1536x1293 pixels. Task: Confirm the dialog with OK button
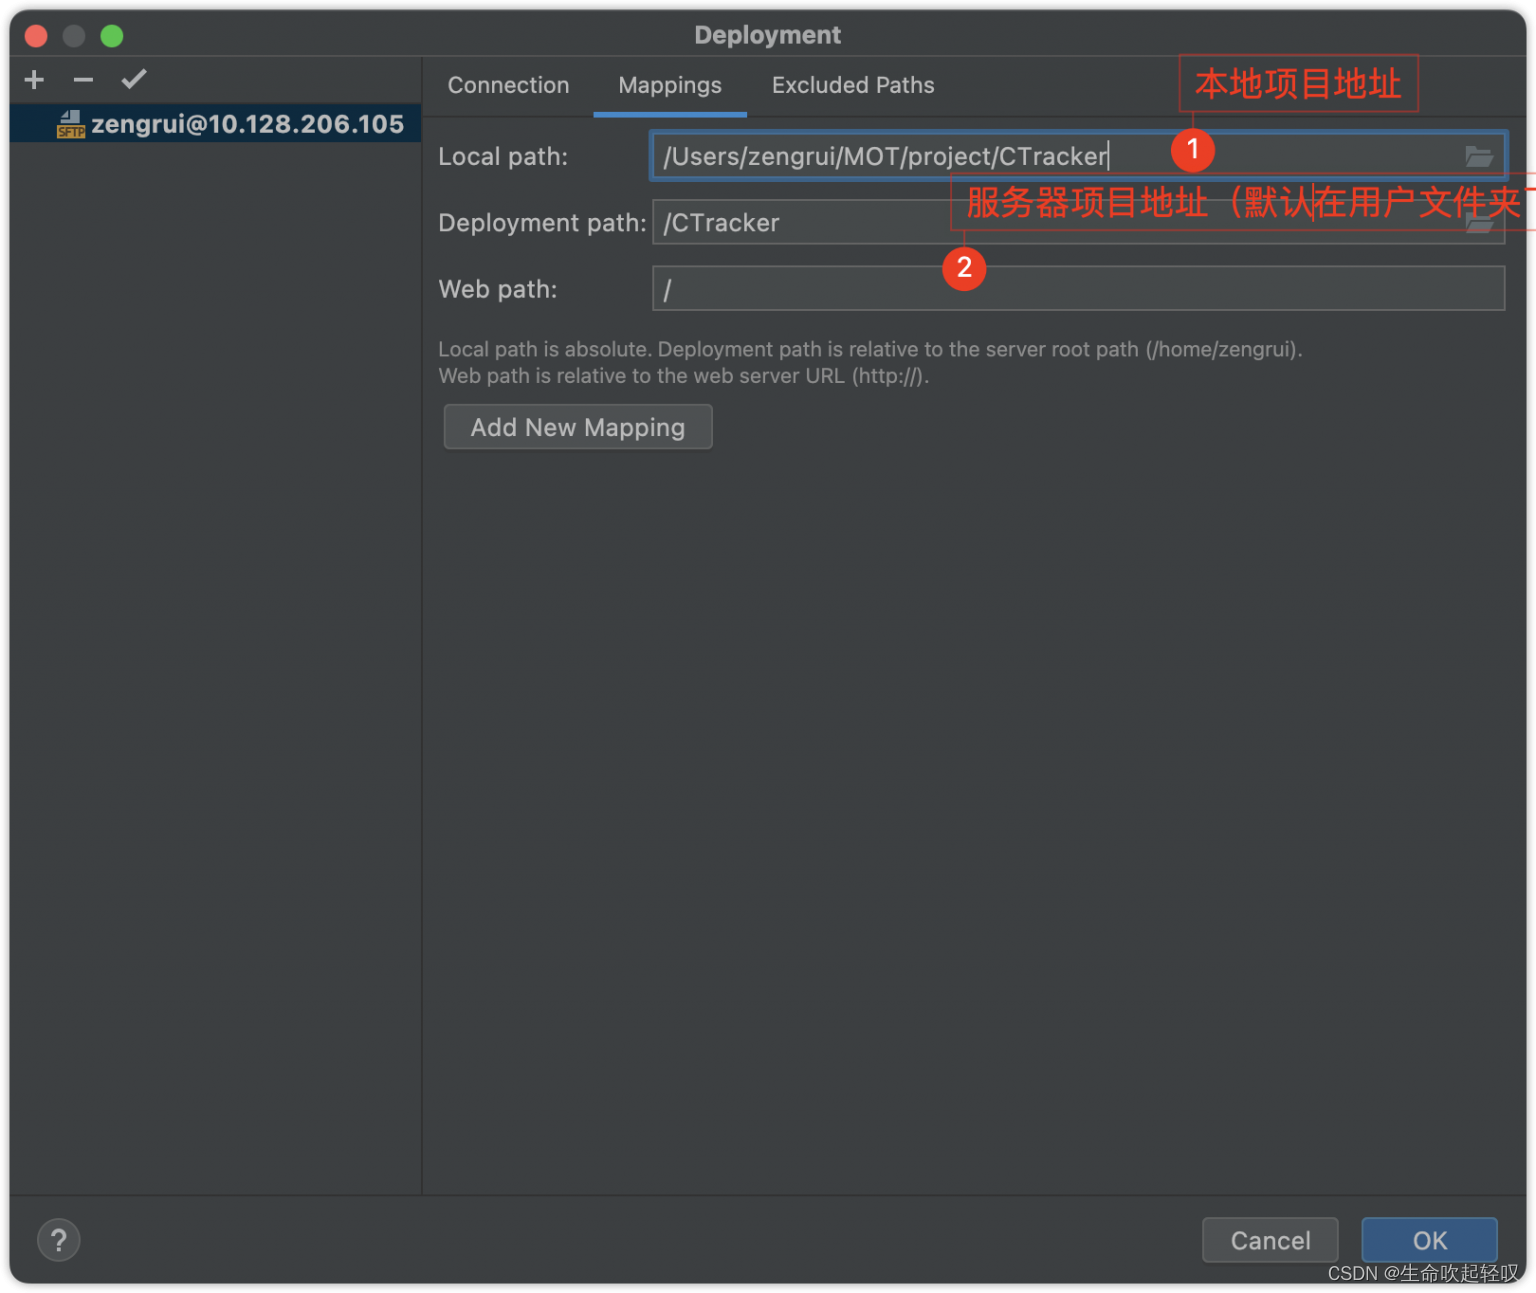(1429, 1240)
